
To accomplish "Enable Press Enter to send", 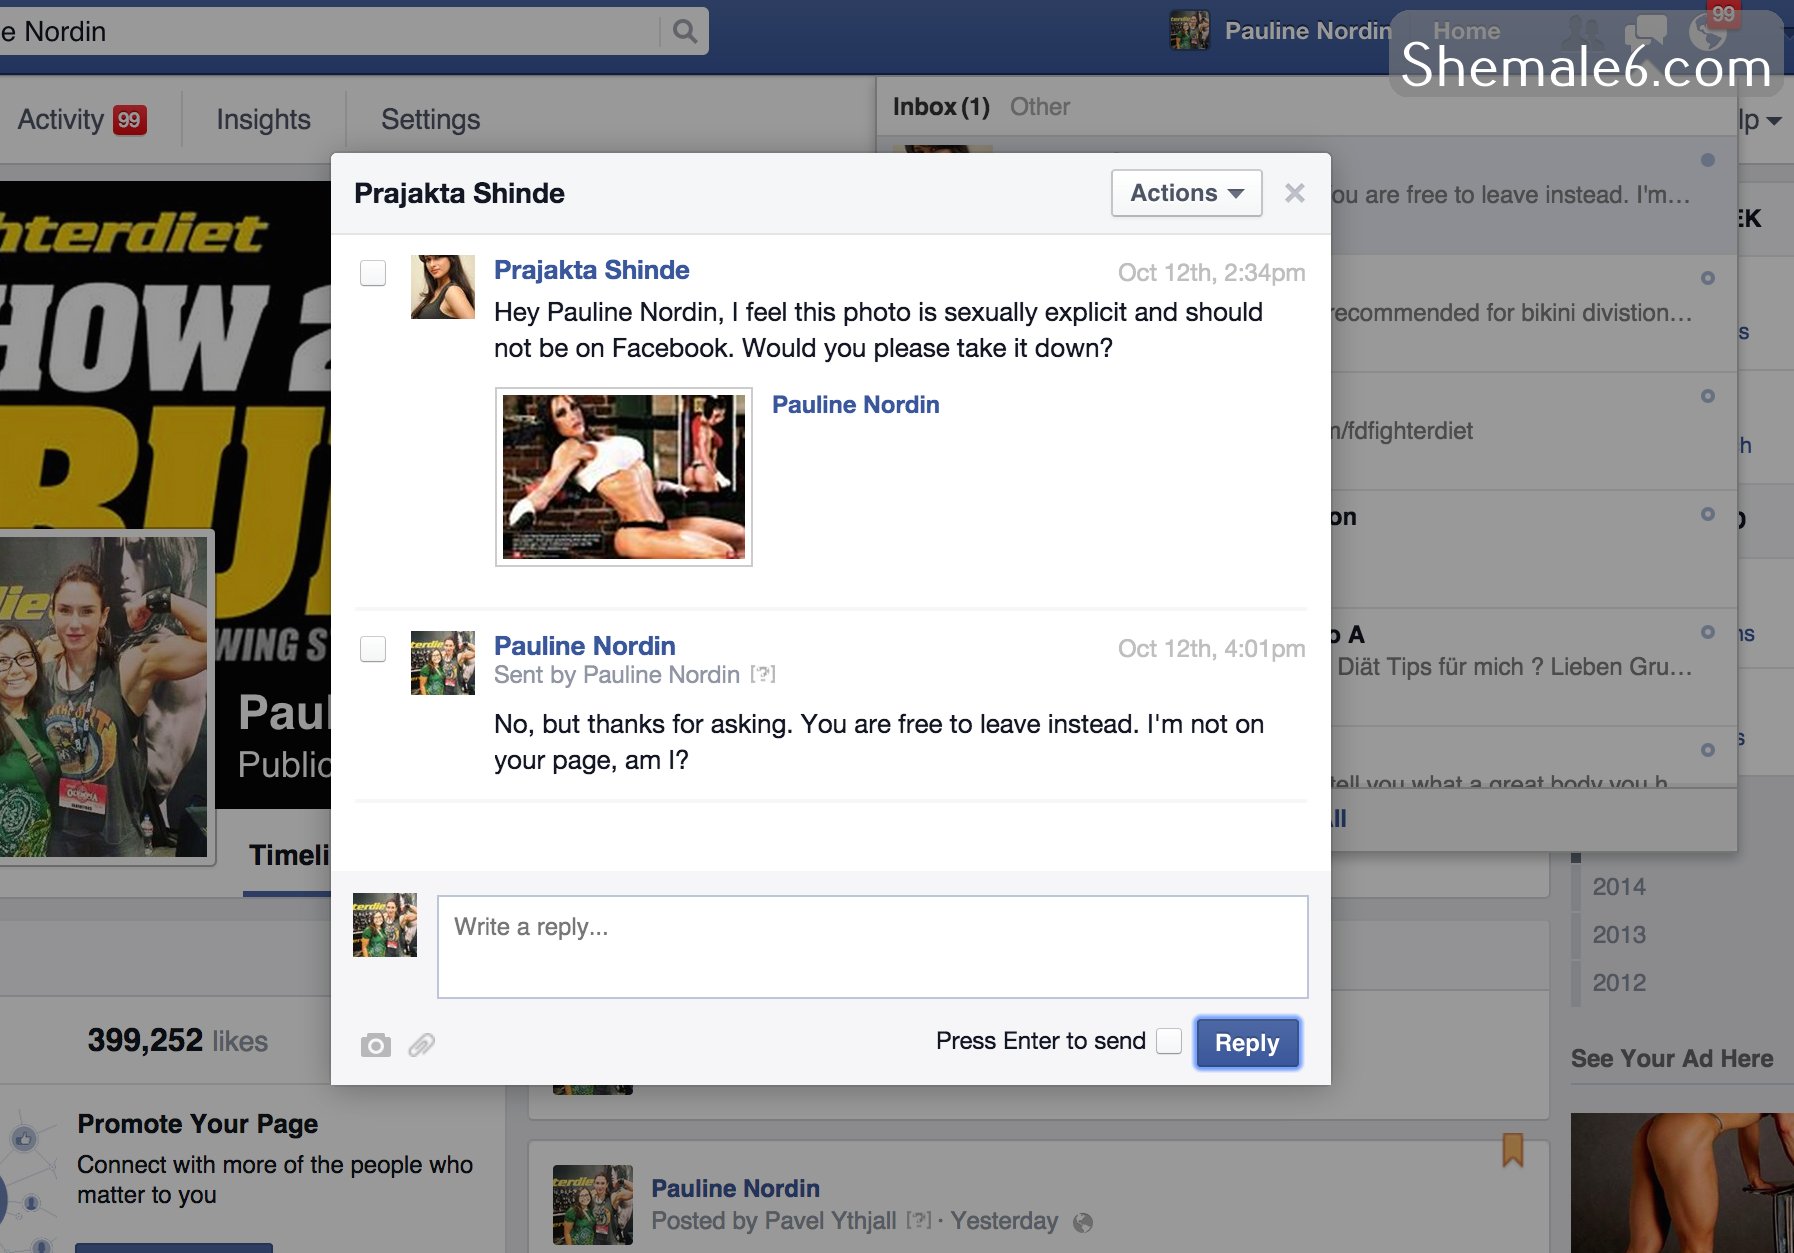I will (x=1169, y=1041).
